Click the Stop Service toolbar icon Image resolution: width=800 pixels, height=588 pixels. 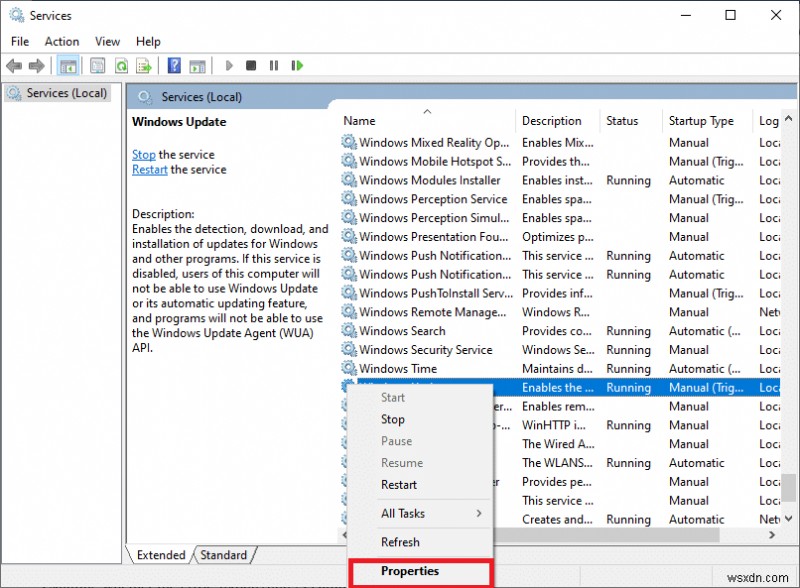point(252,65)
